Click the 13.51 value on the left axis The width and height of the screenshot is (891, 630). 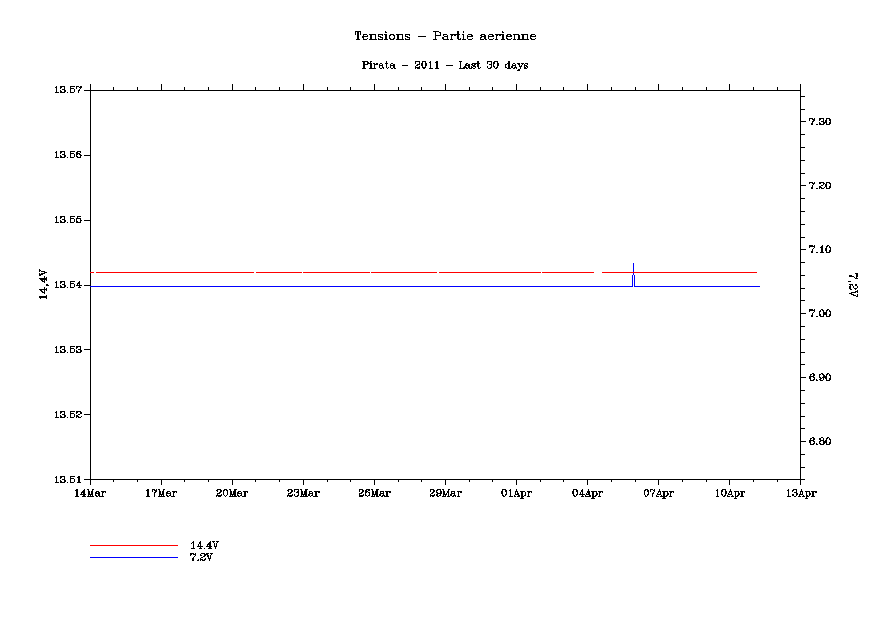pos(67,479)
